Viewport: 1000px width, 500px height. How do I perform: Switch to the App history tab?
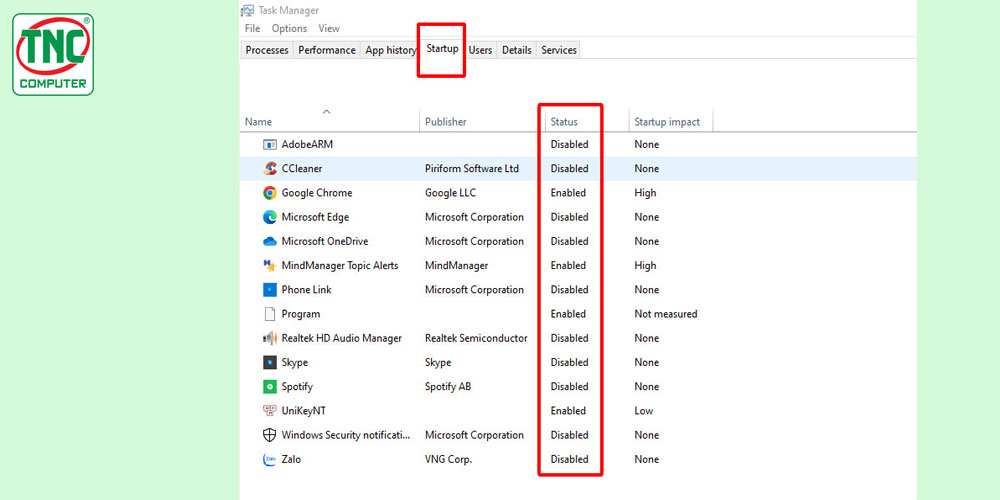390,50
